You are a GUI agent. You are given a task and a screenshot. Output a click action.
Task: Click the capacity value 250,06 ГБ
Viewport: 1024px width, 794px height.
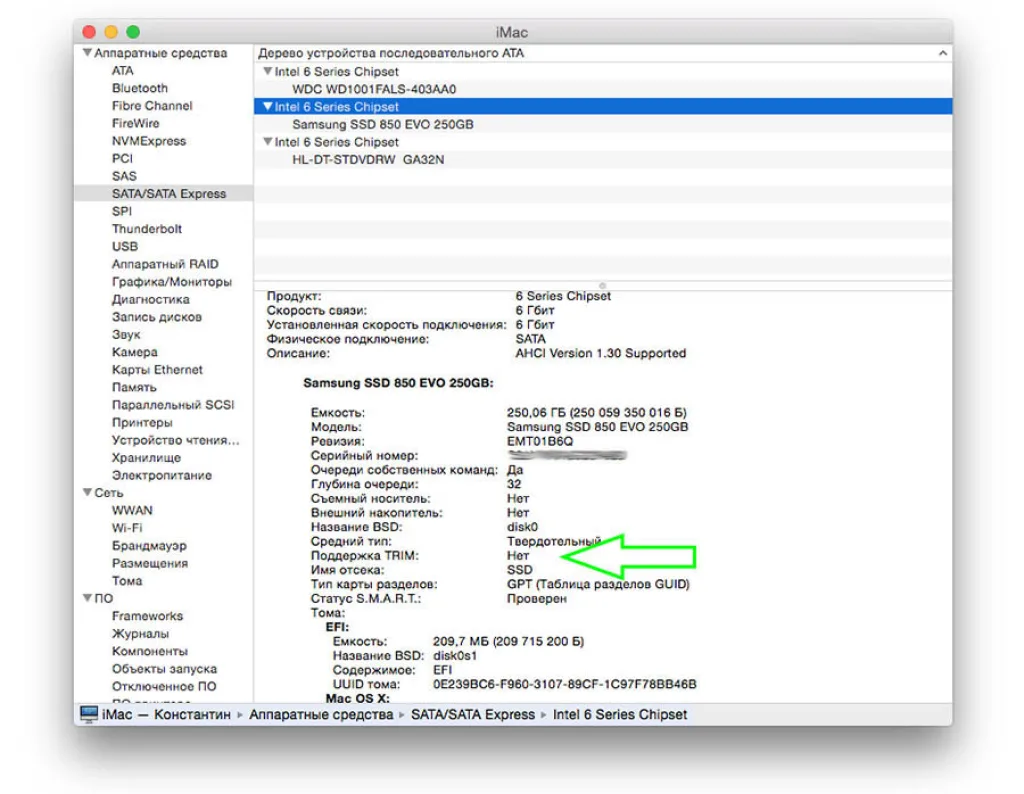536,413
